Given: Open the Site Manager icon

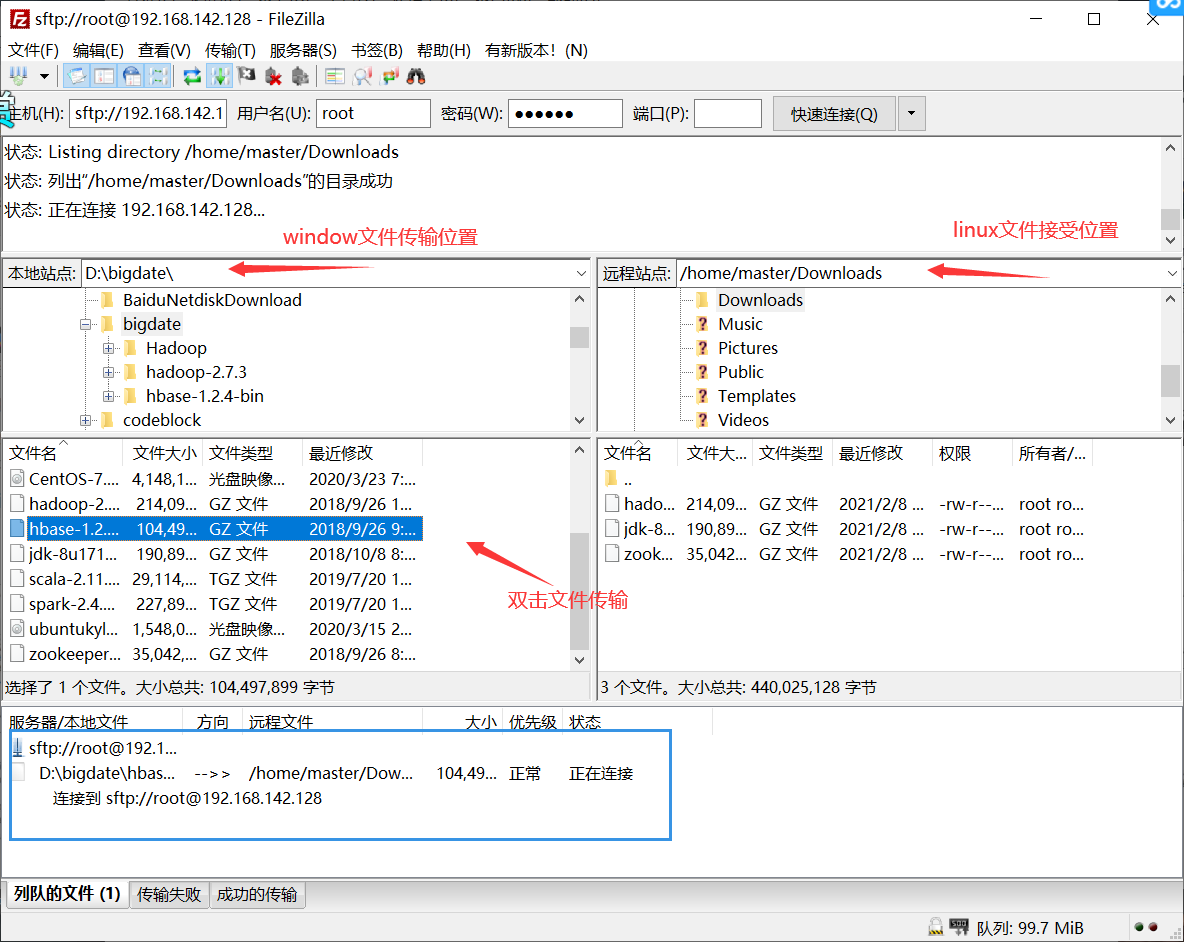Looking at the screenshot, I should pos(18,76).
